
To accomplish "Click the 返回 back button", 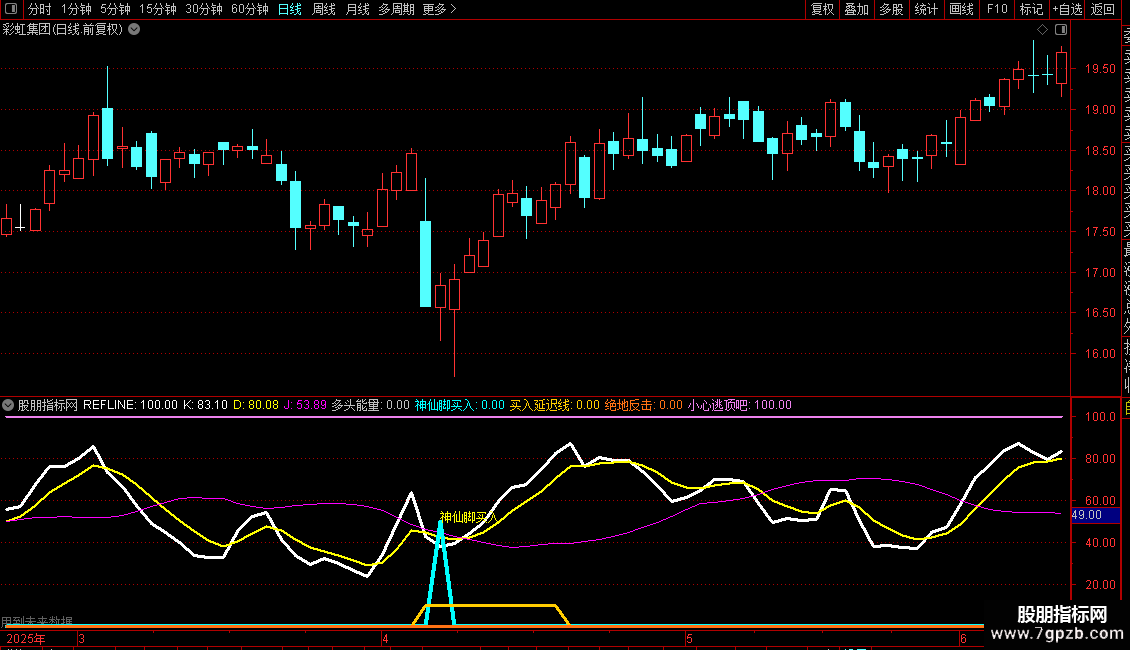I will pos(1102,9).
